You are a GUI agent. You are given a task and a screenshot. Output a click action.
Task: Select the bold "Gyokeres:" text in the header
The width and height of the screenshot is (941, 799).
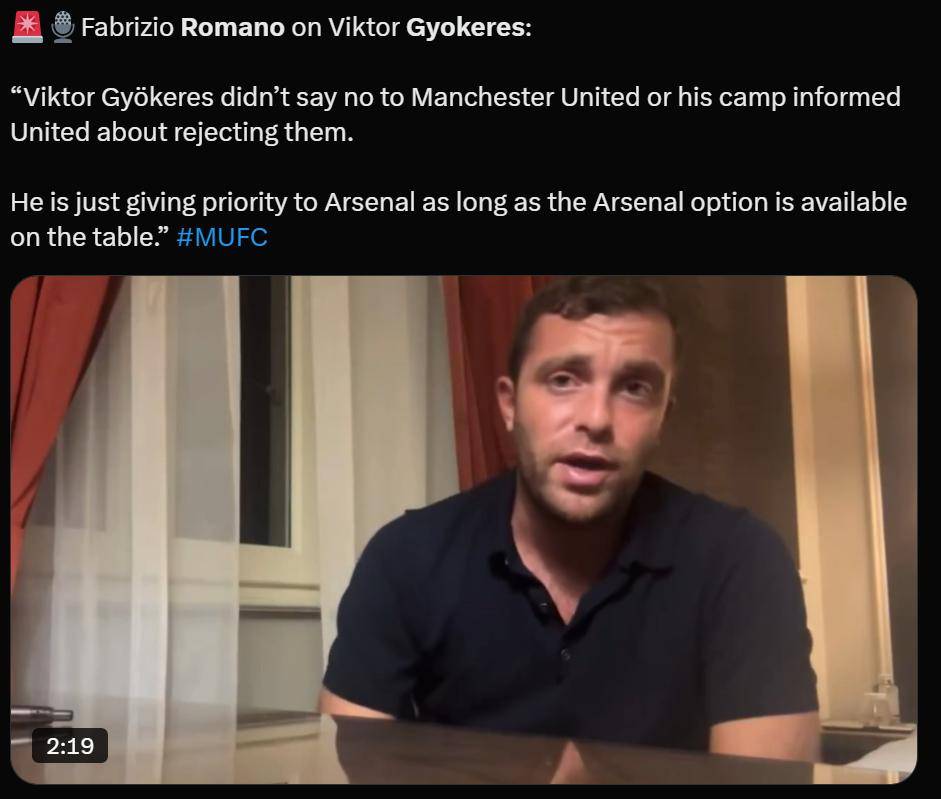(469, 28)
